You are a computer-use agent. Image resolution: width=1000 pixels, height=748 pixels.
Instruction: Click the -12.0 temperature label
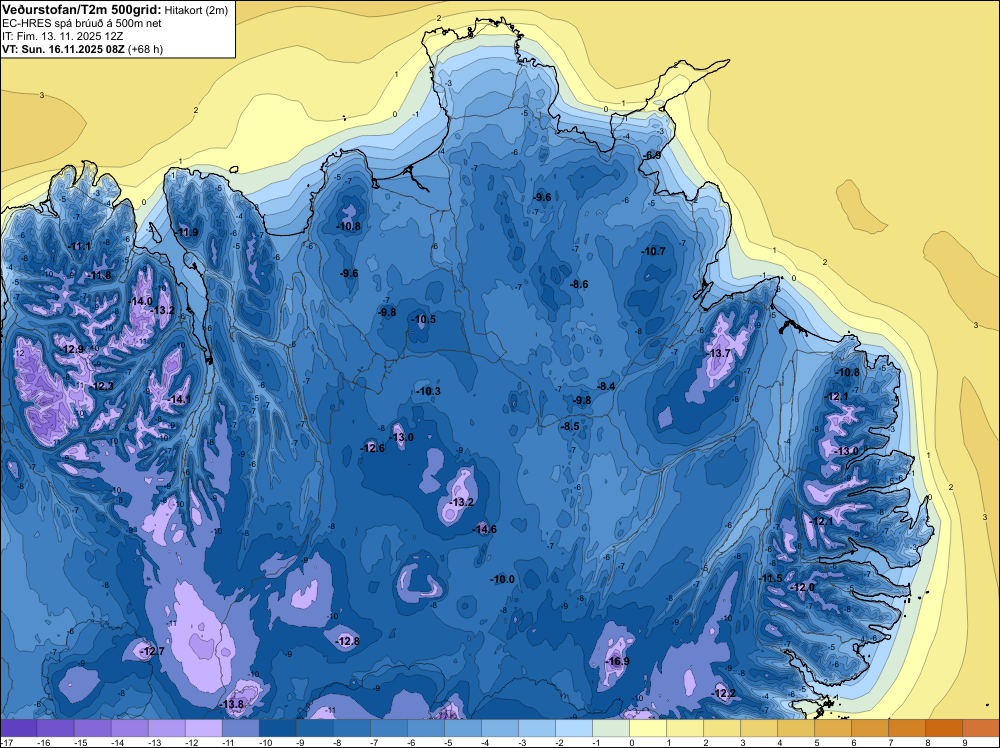click(802, 587)
